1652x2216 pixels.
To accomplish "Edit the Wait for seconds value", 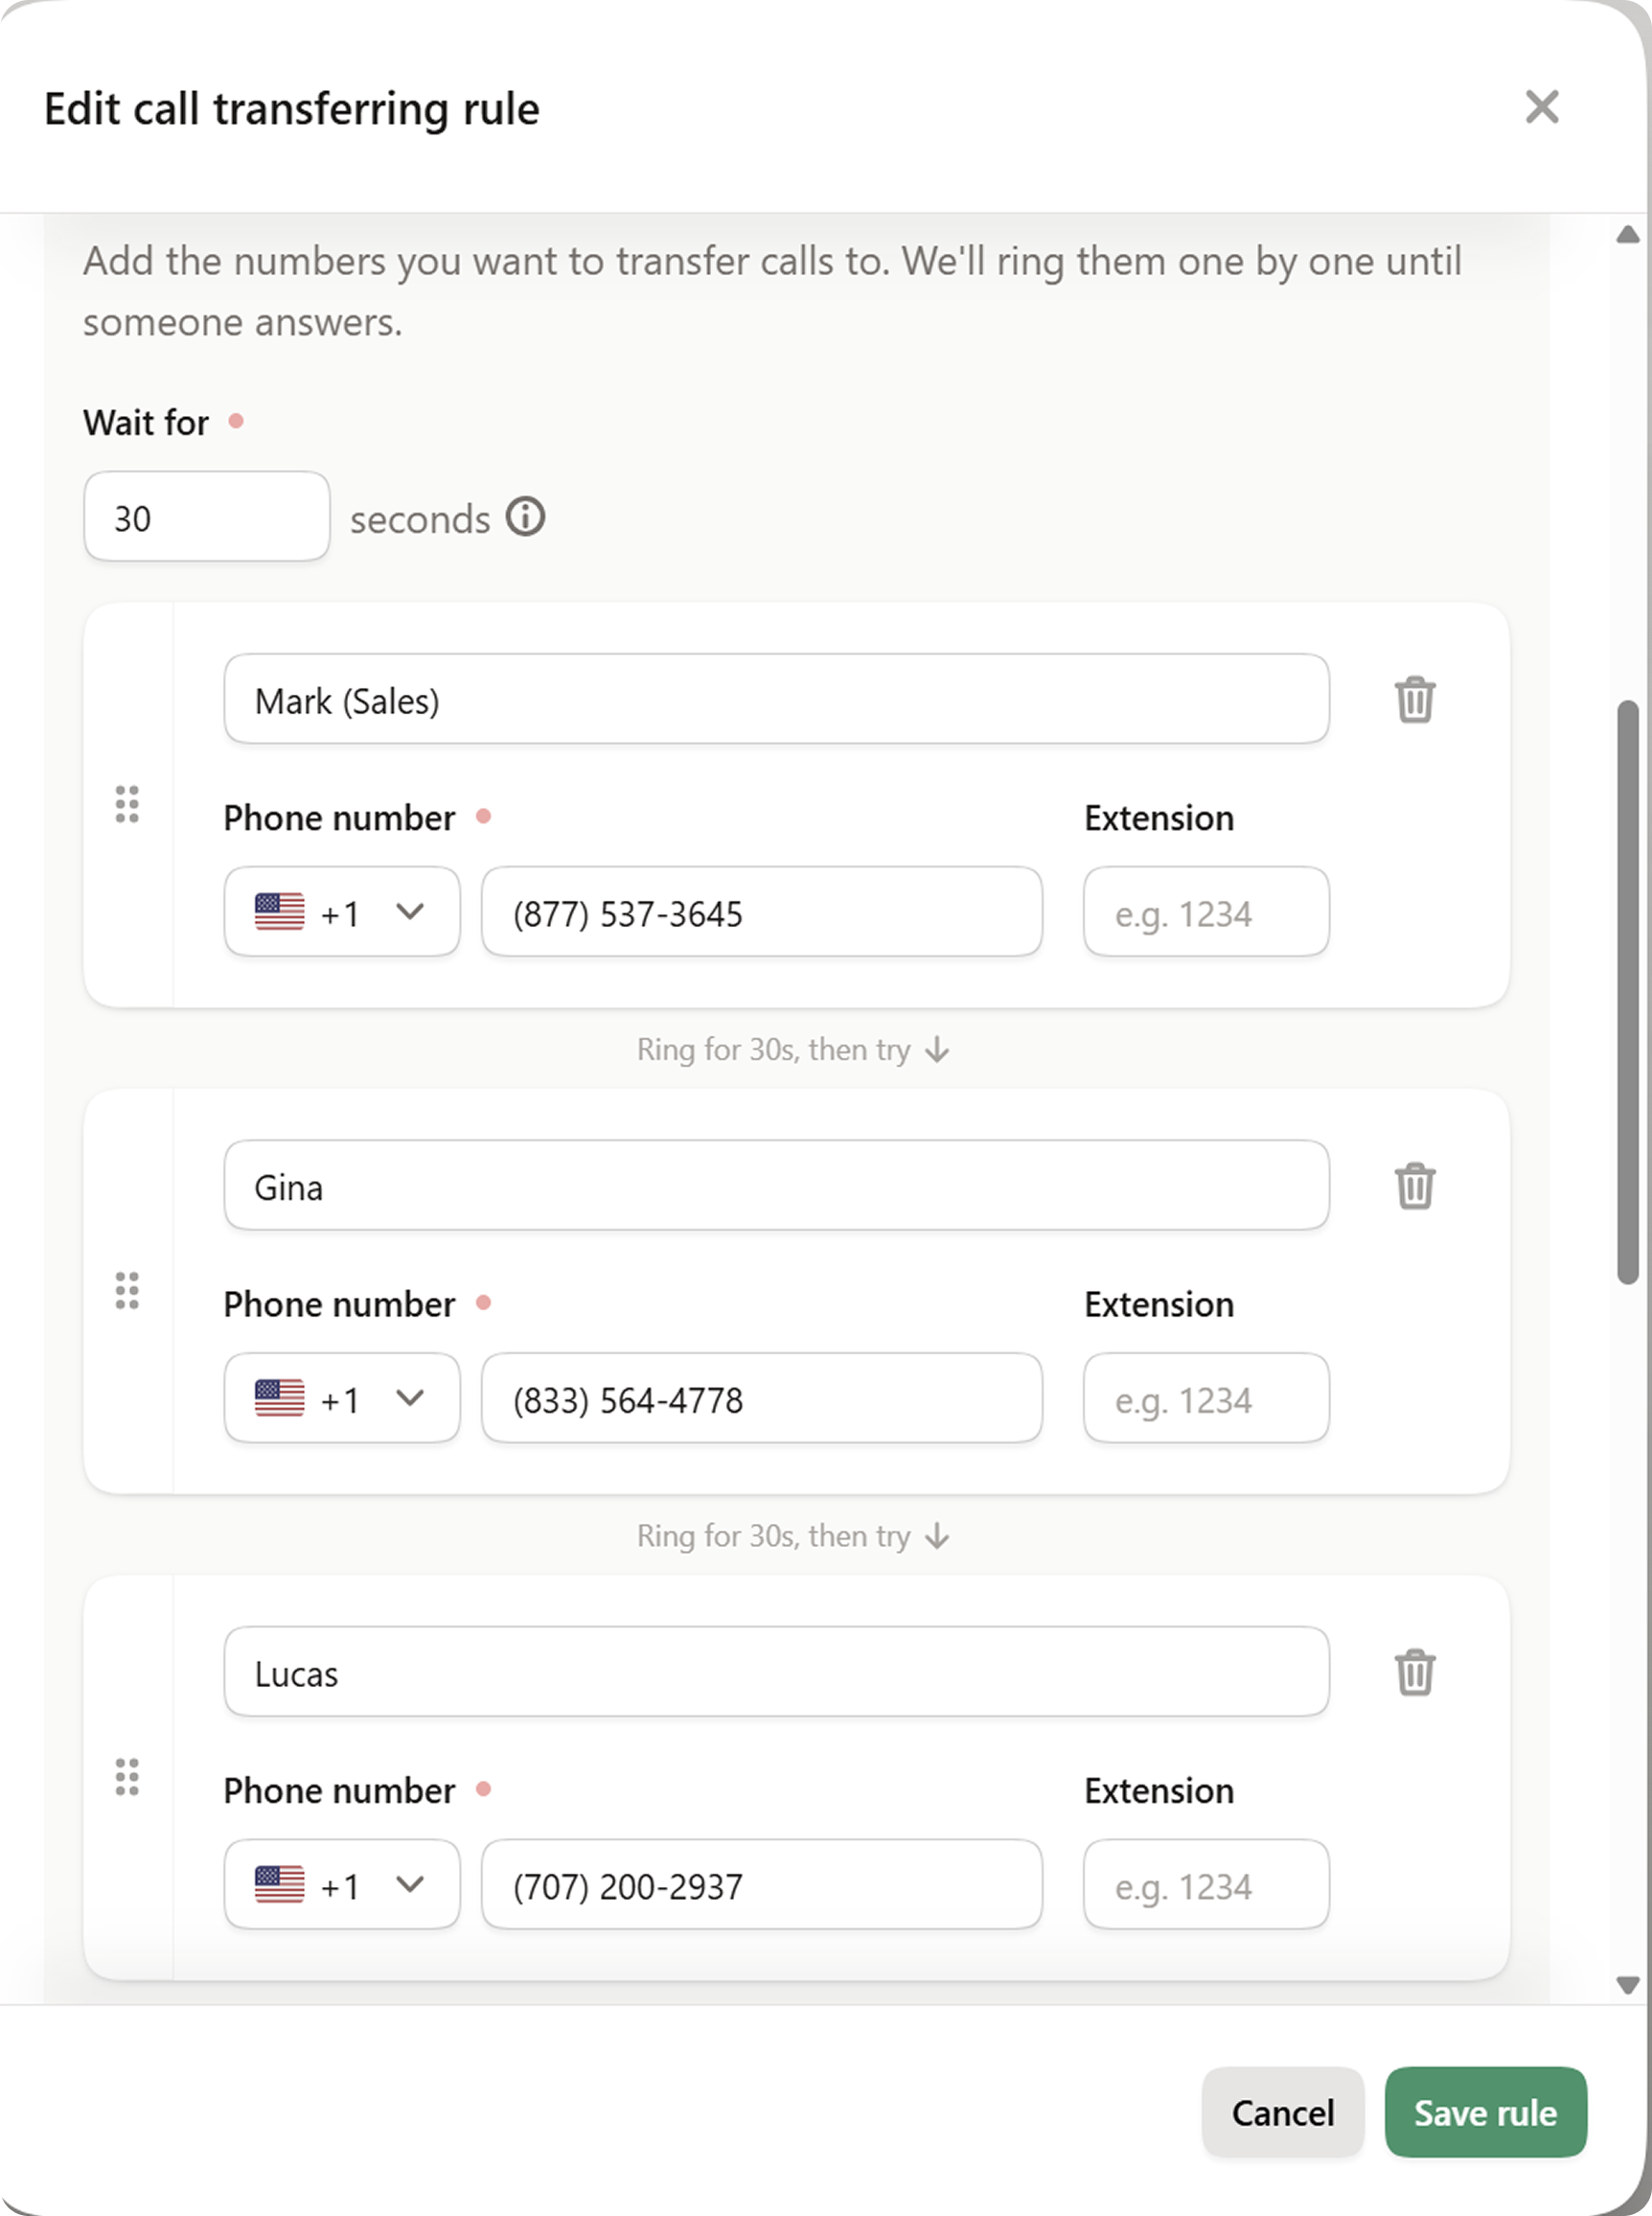I will pos(205,516).
